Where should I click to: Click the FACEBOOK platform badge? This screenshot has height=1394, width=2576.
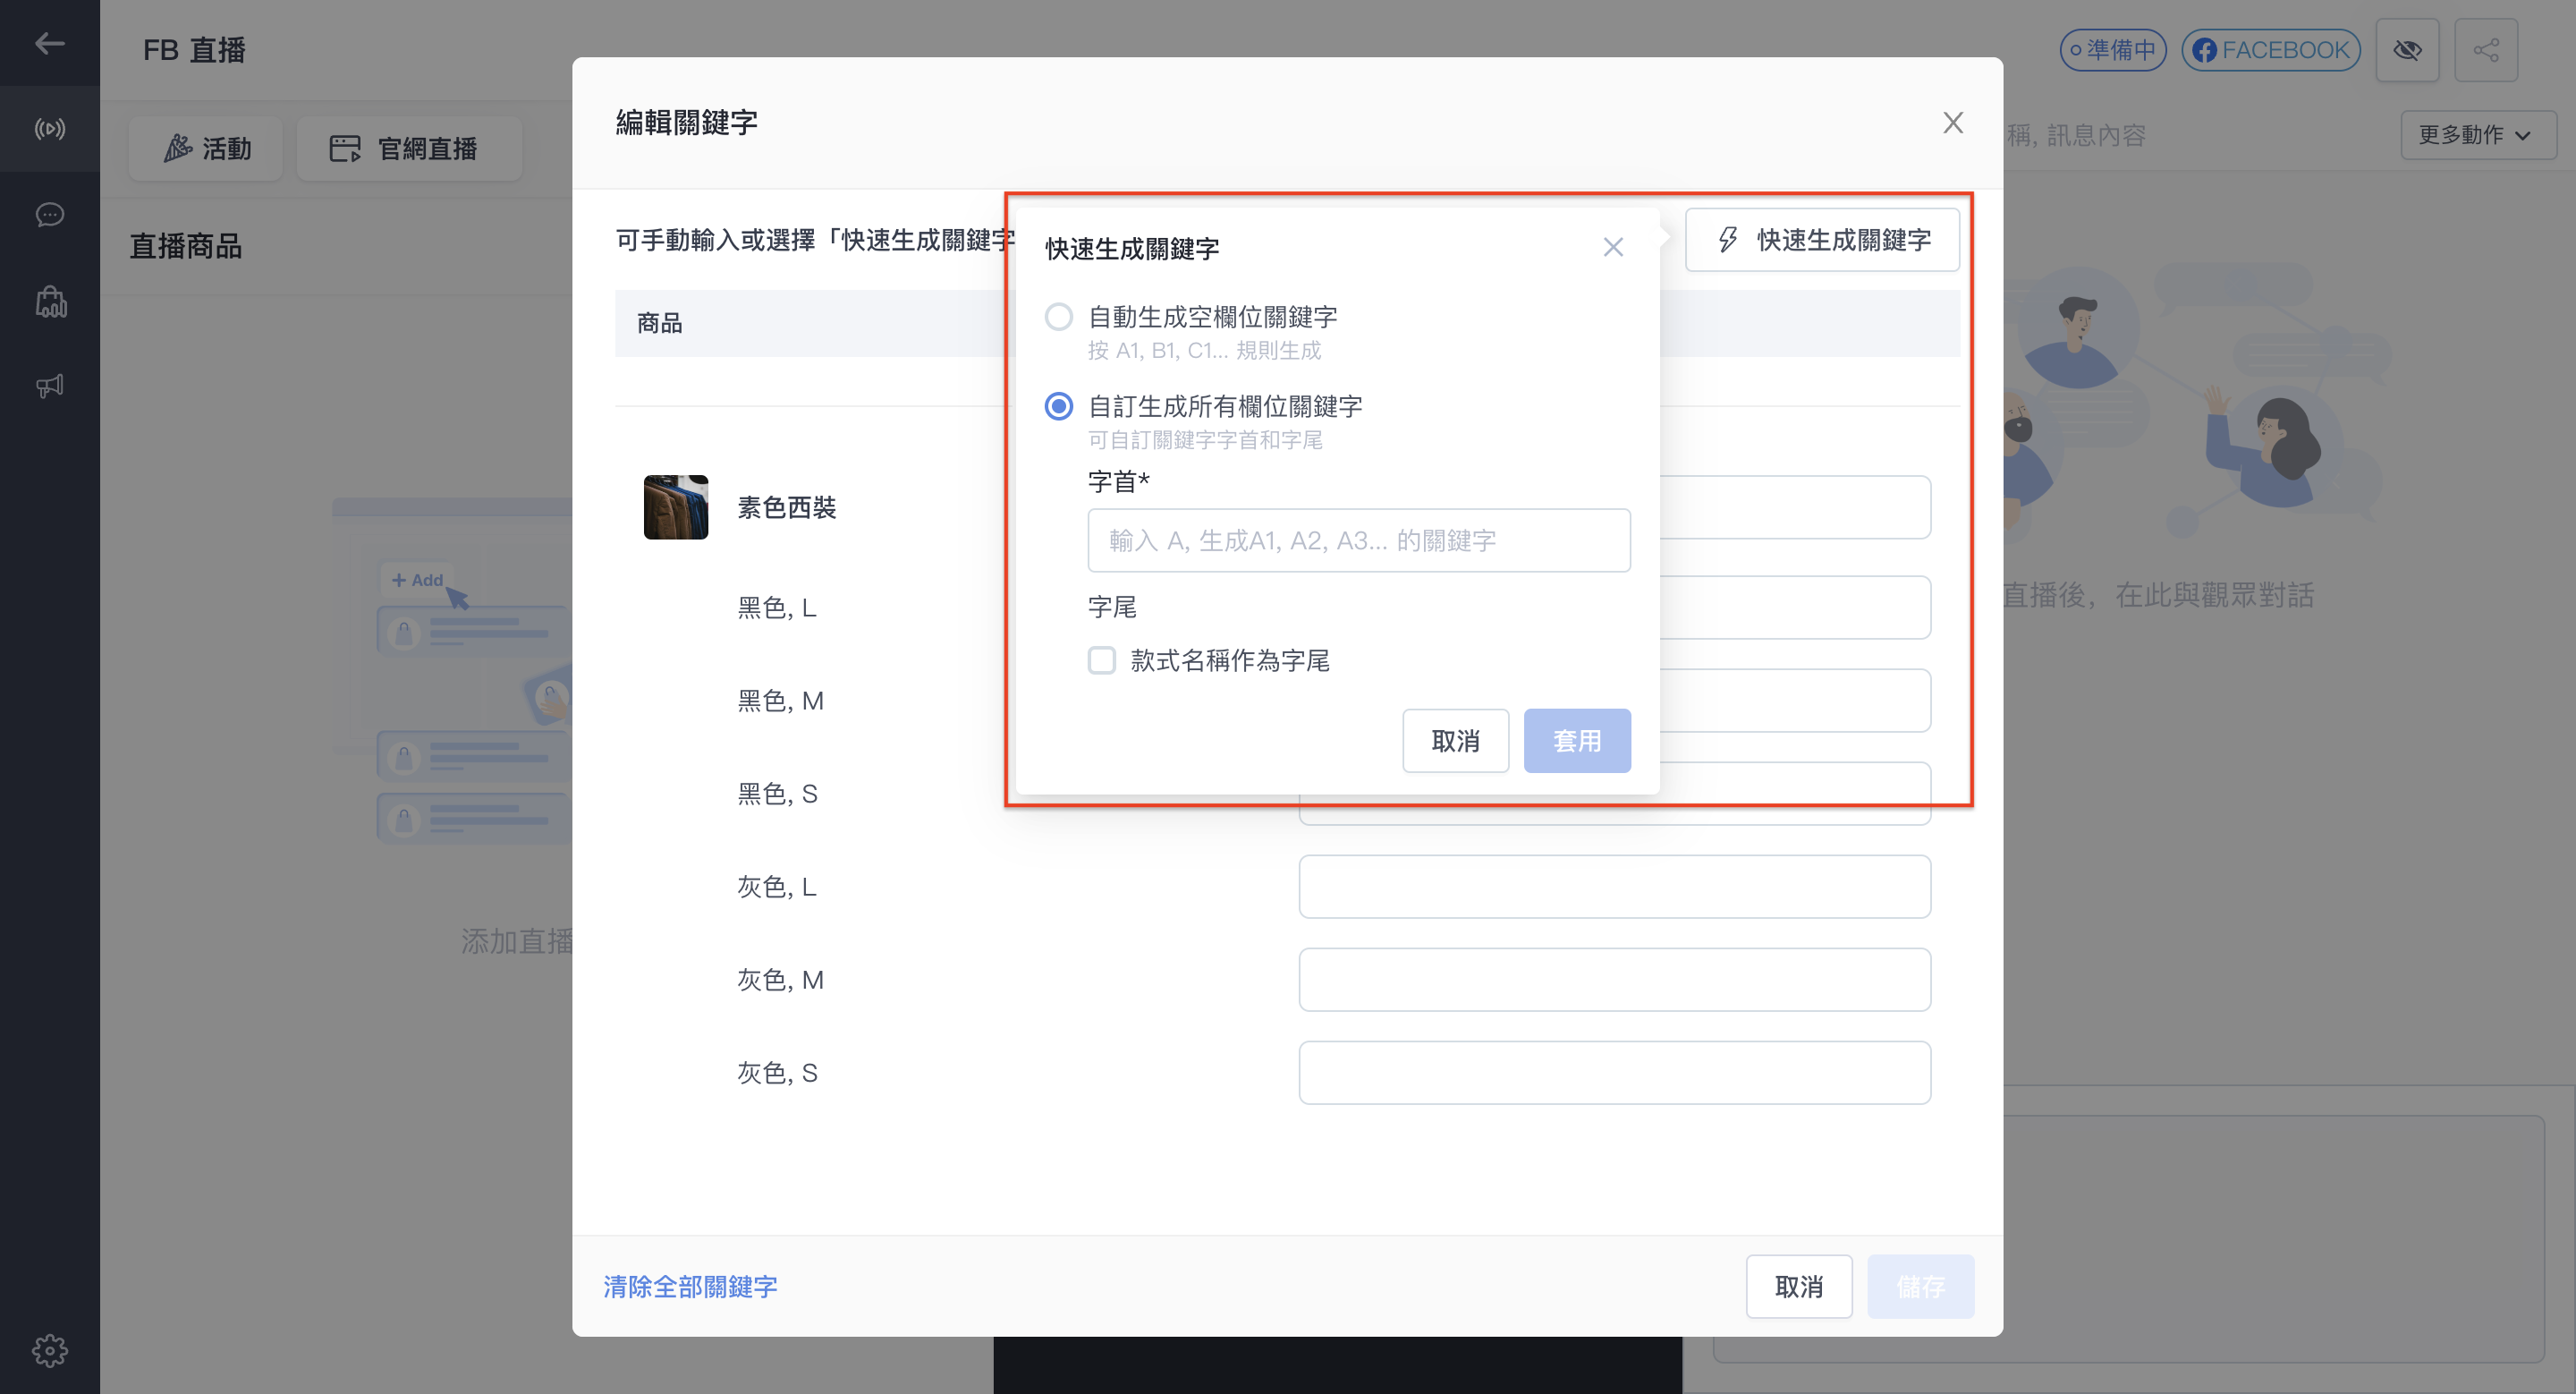(x=2270, y=50)
